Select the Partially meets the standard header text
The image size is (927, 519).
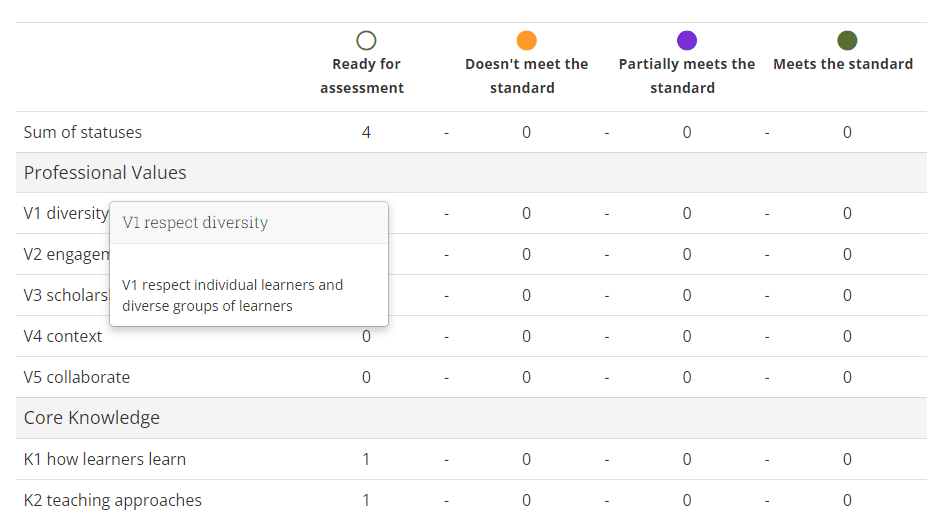(686, 76)
